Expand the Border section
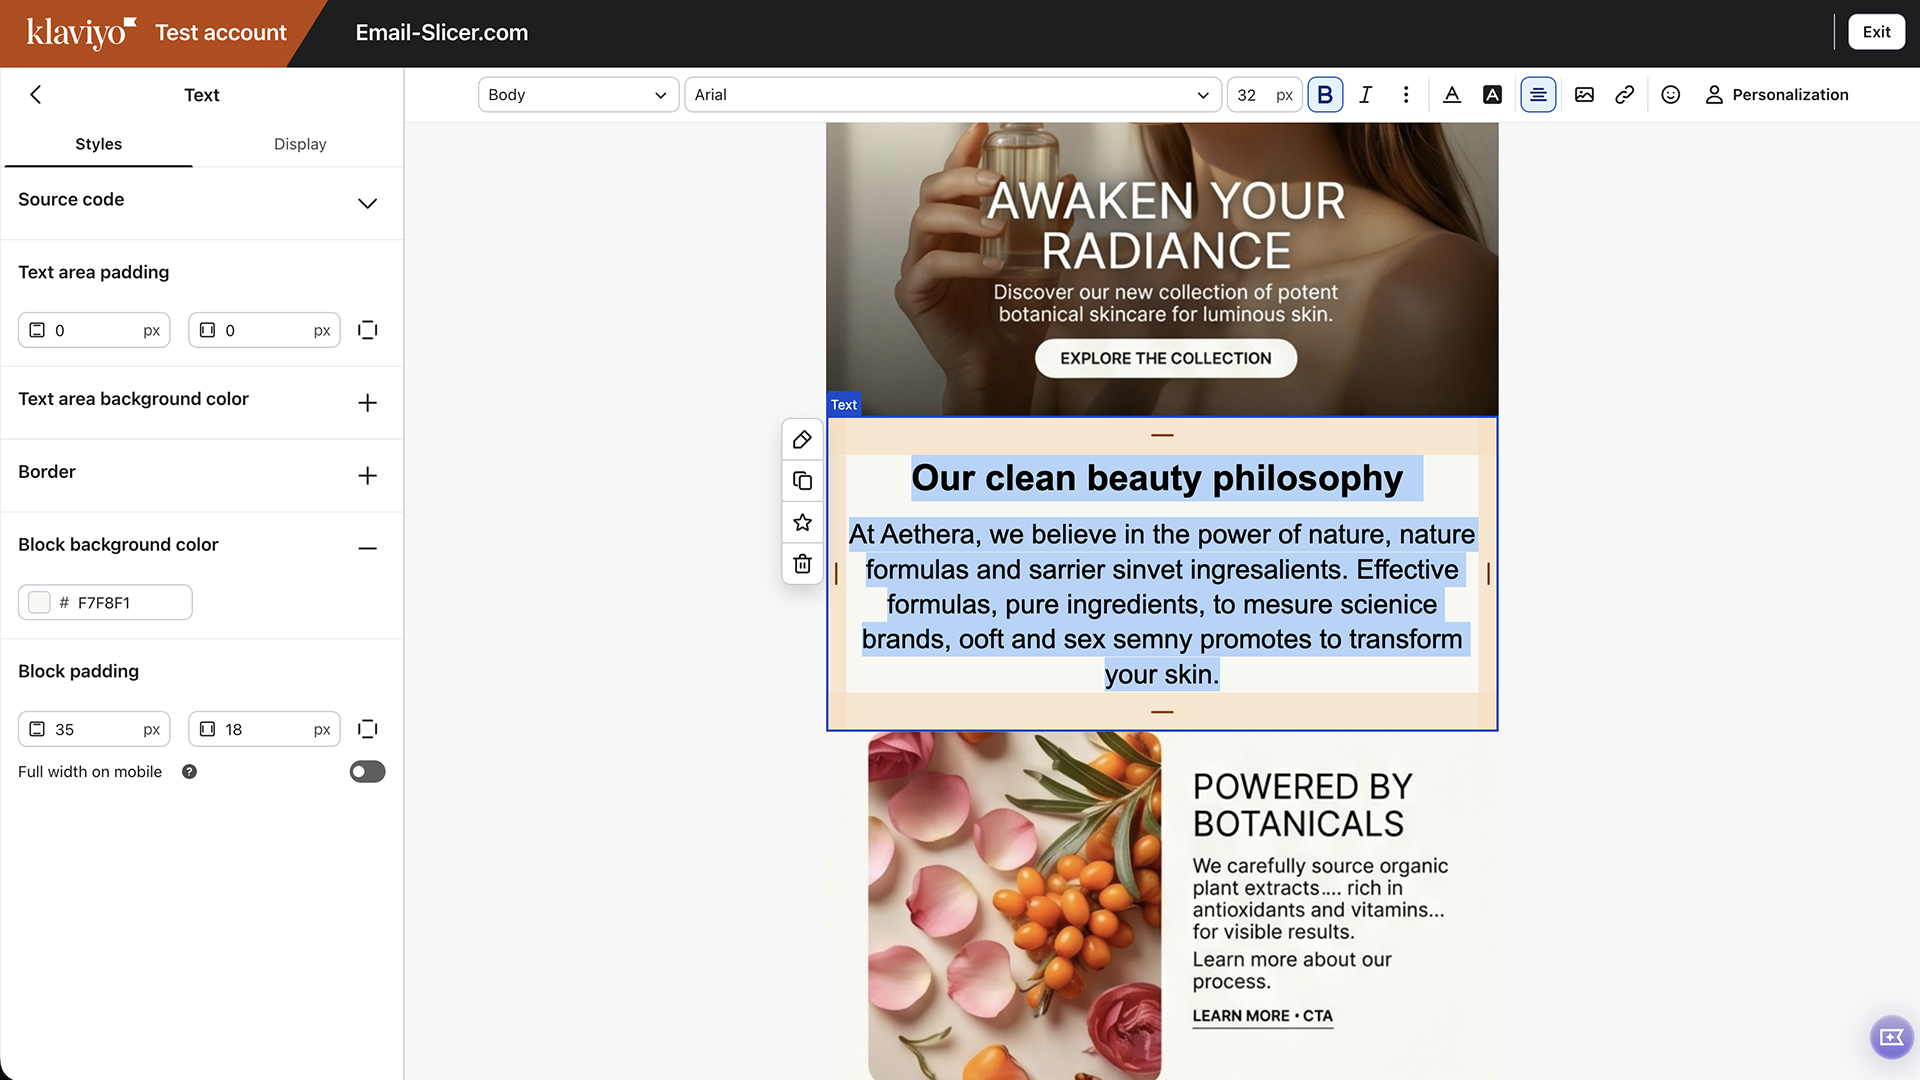Screen dimensions: 1920x1080 pos(368,475)
